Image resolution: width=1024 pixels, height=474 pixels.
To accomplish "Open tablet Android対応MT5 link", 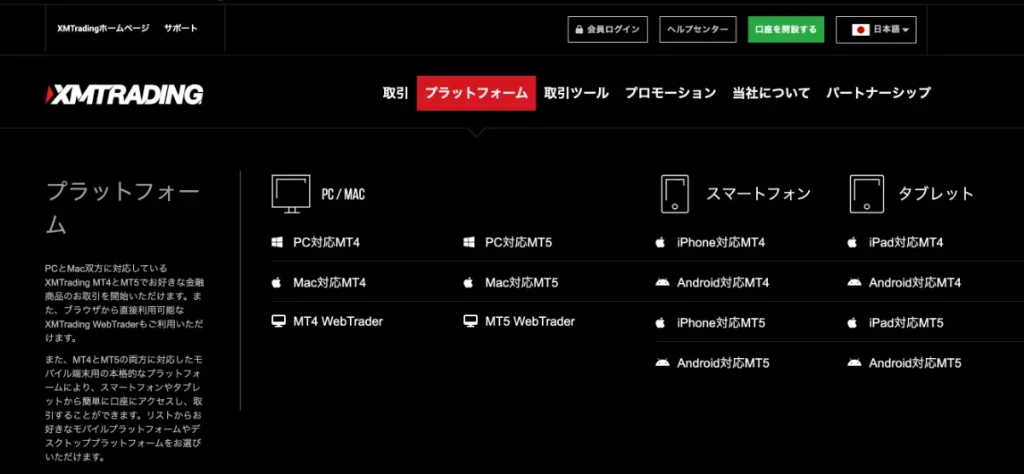I will tap(915, 362).
